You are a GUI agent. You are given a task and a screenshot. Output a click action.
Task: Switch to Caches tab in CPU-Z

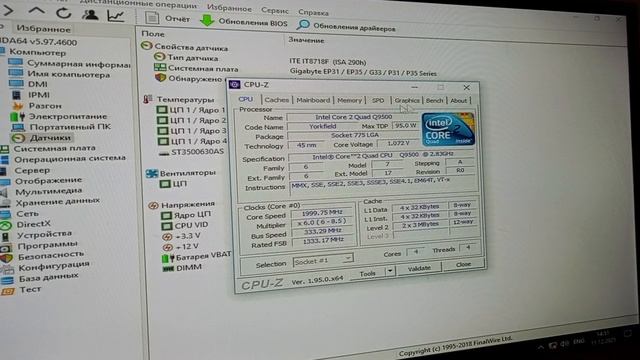click(x=276, y=100)
